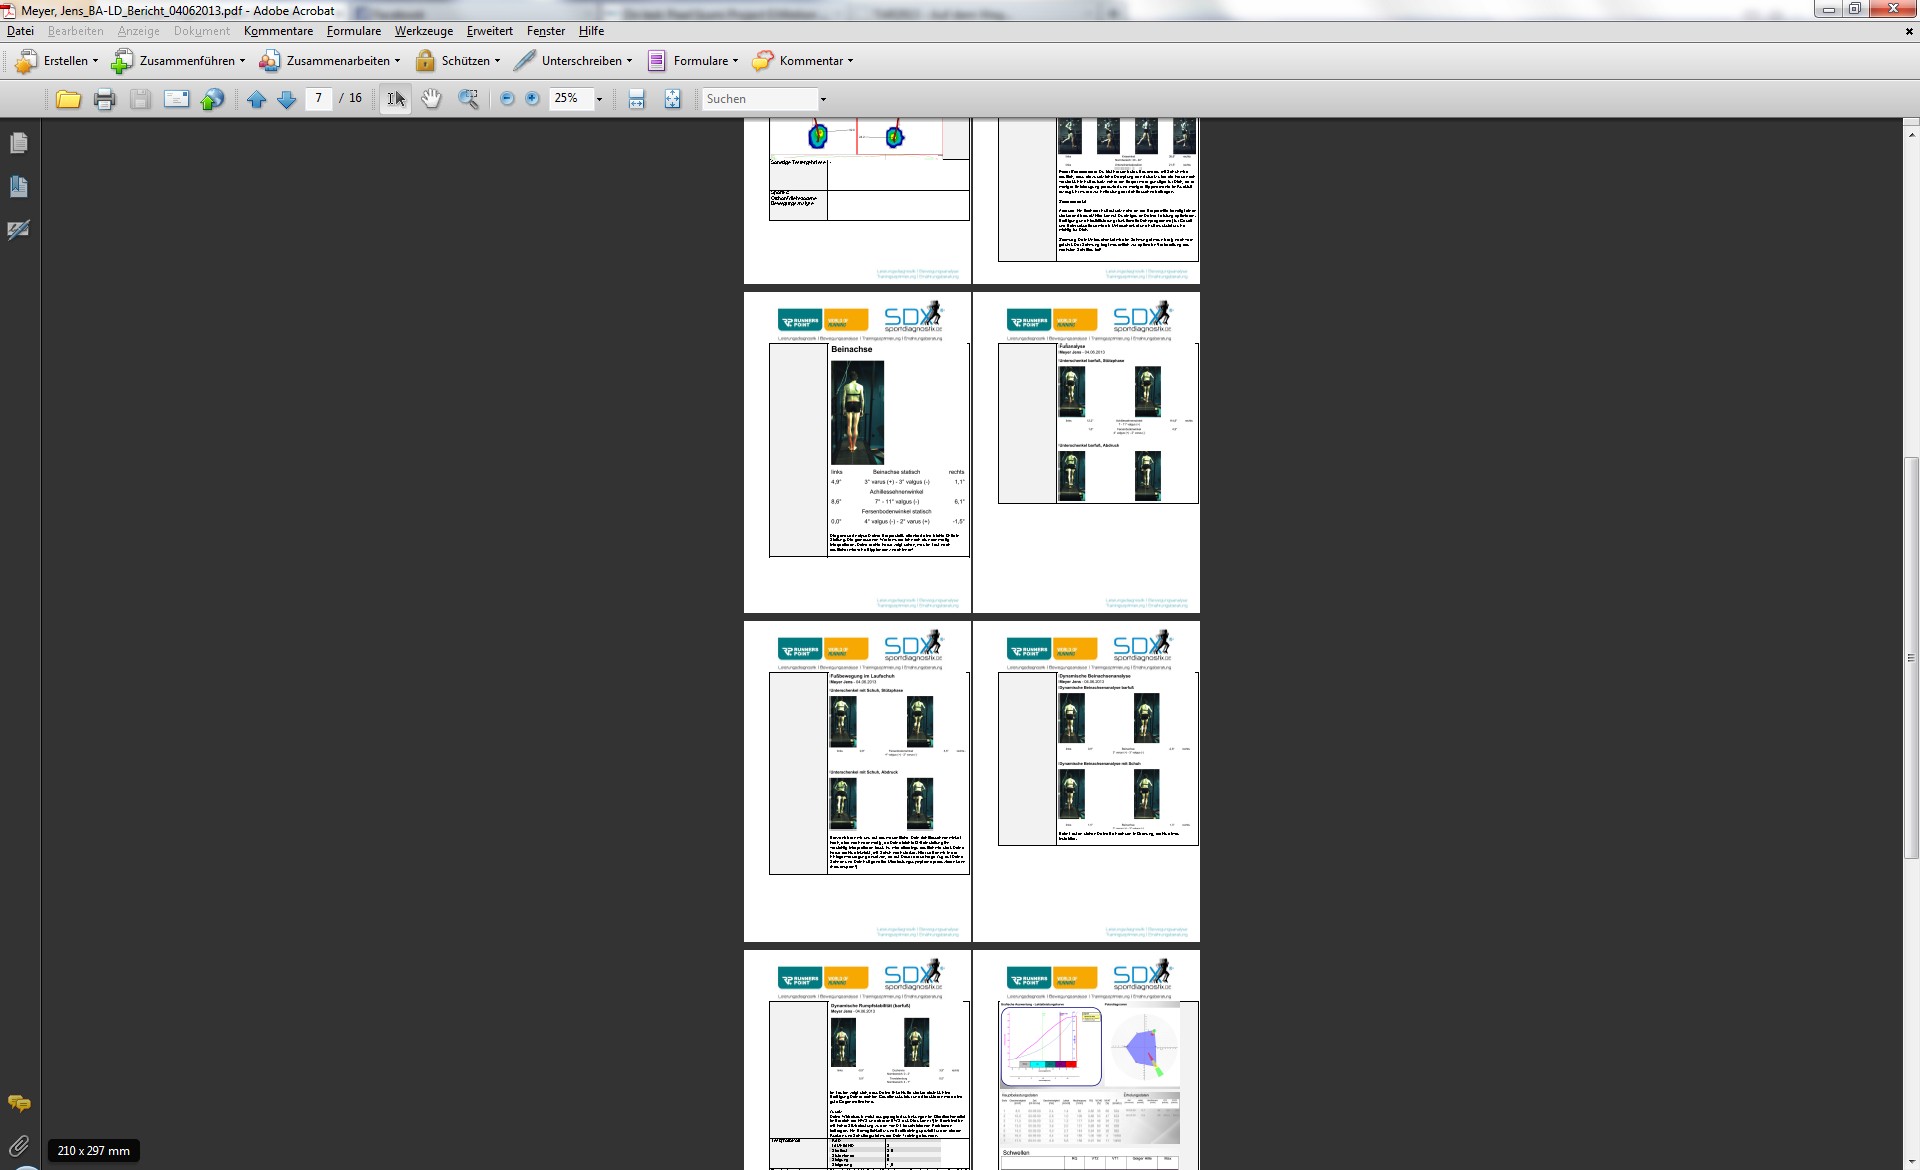Click the 210 x 297 mm page size label
Image resolution: width=1920 pixels, height=1170 pixels.
pyautogui.click(x=93, y=1151)
